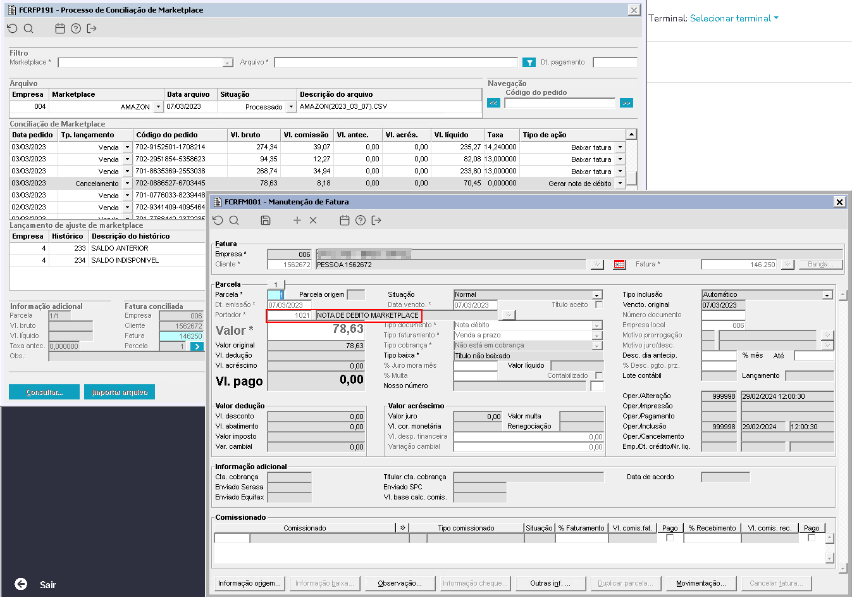
Task: Check Pago box after Vl. comis. fat.
Action: coord(670,538)
